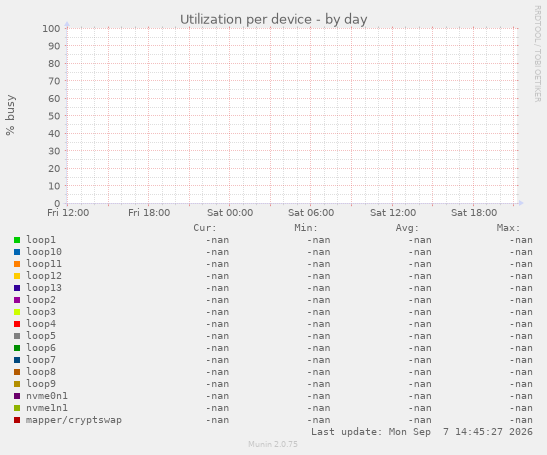
Task: Click the nvme0n1 purple legend swatch
Action: [17, 396]
